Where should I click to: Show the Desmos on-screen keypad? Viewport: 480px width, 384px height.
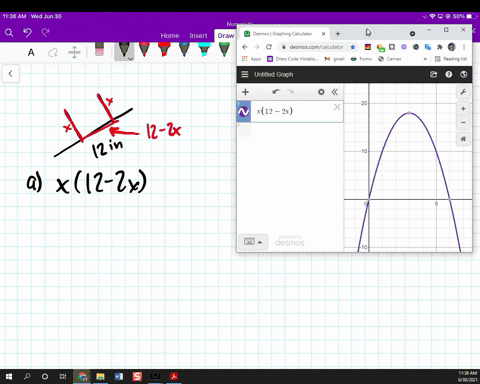(x=253, y=241)
